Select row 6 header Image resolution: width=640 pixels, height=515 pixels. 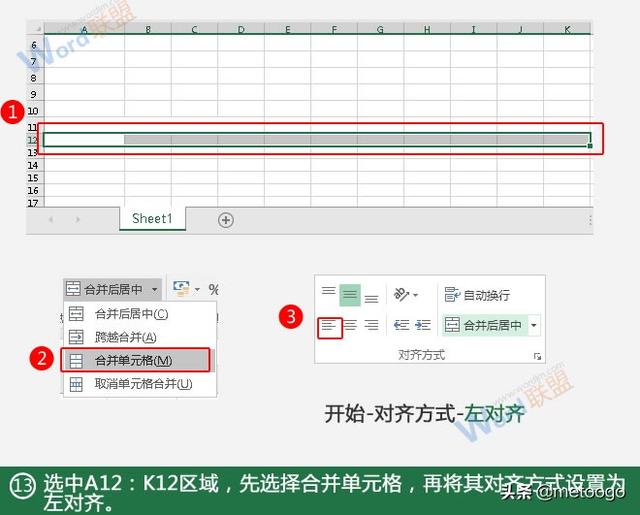tap(34, 44)
